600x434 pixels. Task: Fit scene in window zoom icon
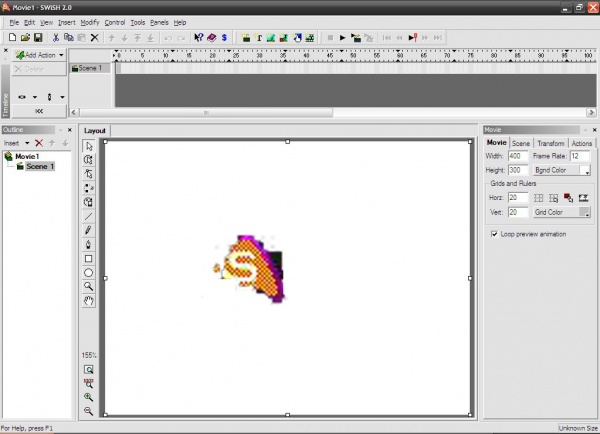click(x=88, y=369)
